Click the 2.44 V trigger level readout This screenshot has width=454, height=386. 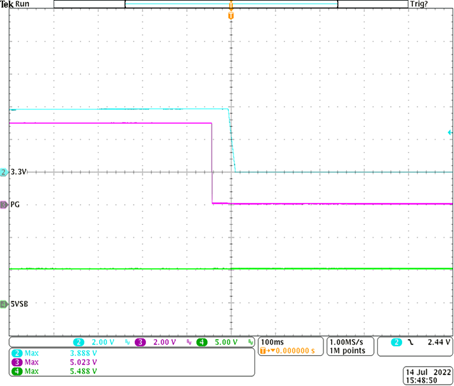[x=439, y=342]
